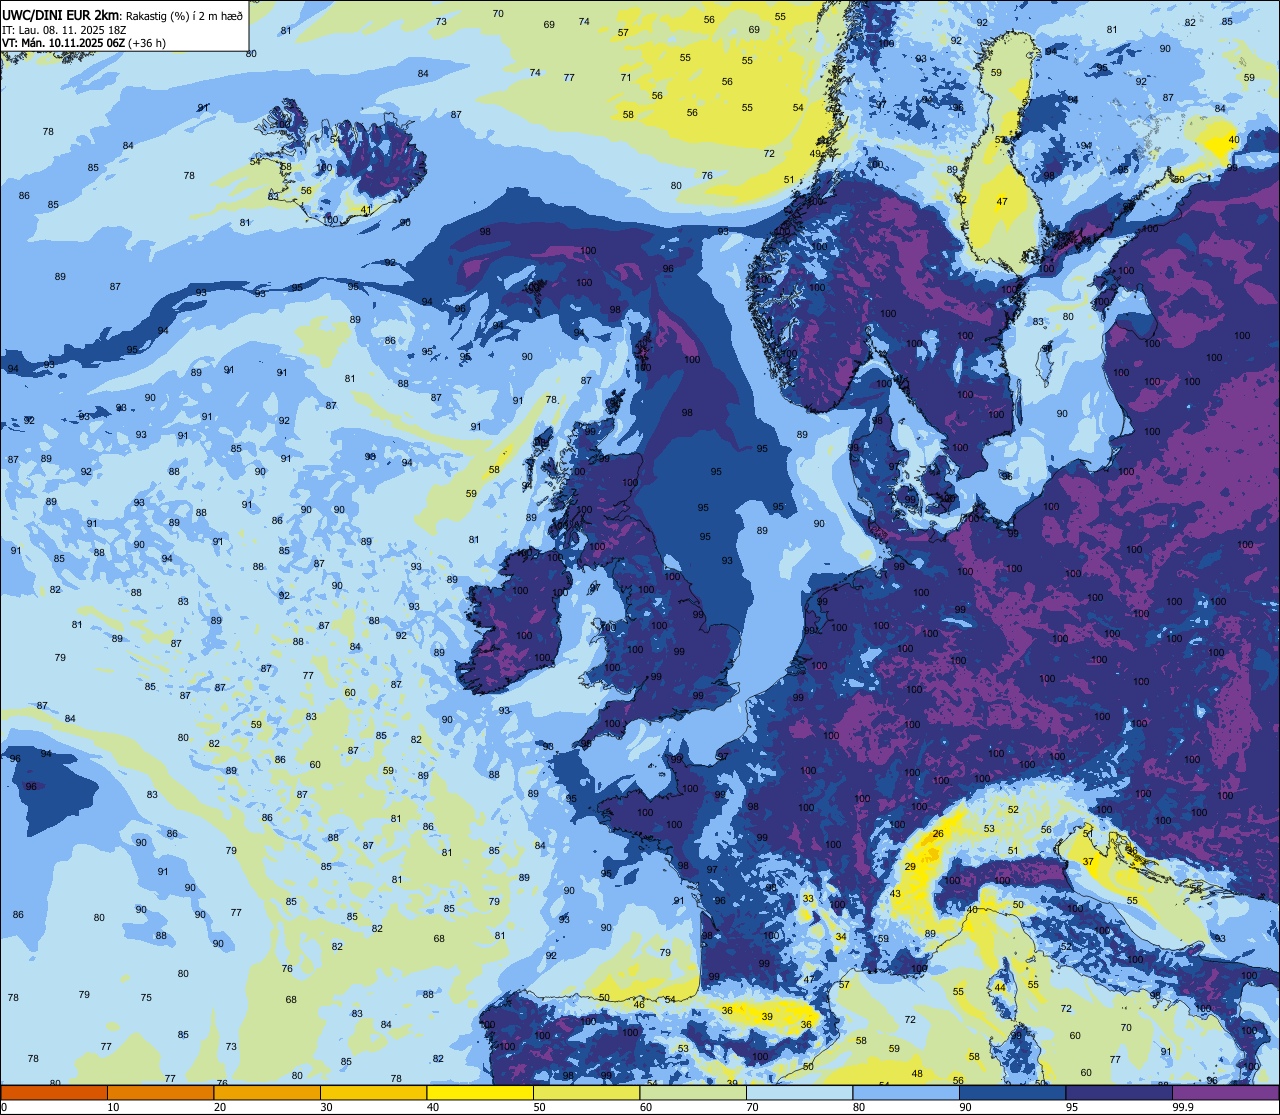The width and height of the screenshot is (1280, 1115).
Task: Click the '10' legend tick label
Action: (x=113, y=1107)
